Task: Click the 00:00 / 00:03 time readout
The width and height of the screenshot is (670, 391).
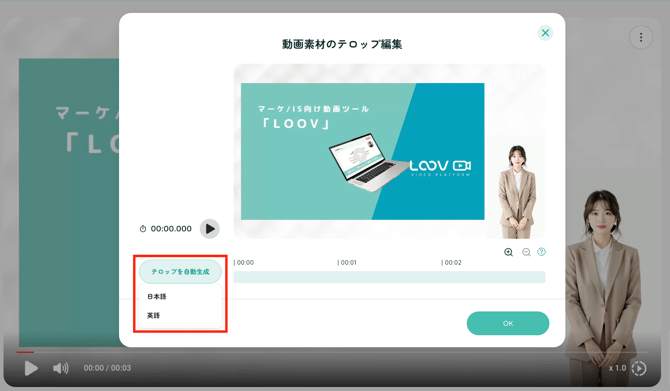Action: (x=107, y=368)
